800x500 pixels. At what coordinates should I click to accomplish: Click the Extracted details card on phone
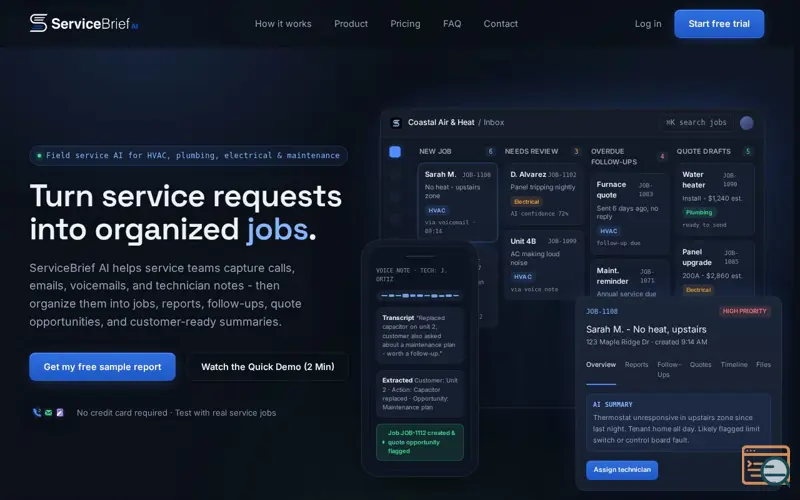point(420,394)
